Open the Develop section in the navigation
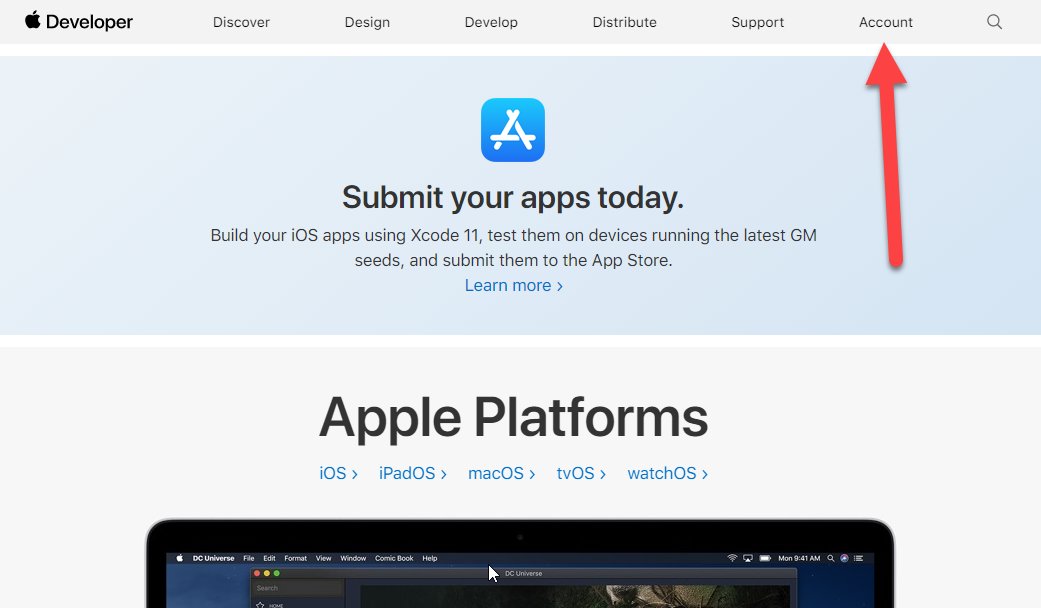This screenshot has height=608, width=1041. [491, 21]
